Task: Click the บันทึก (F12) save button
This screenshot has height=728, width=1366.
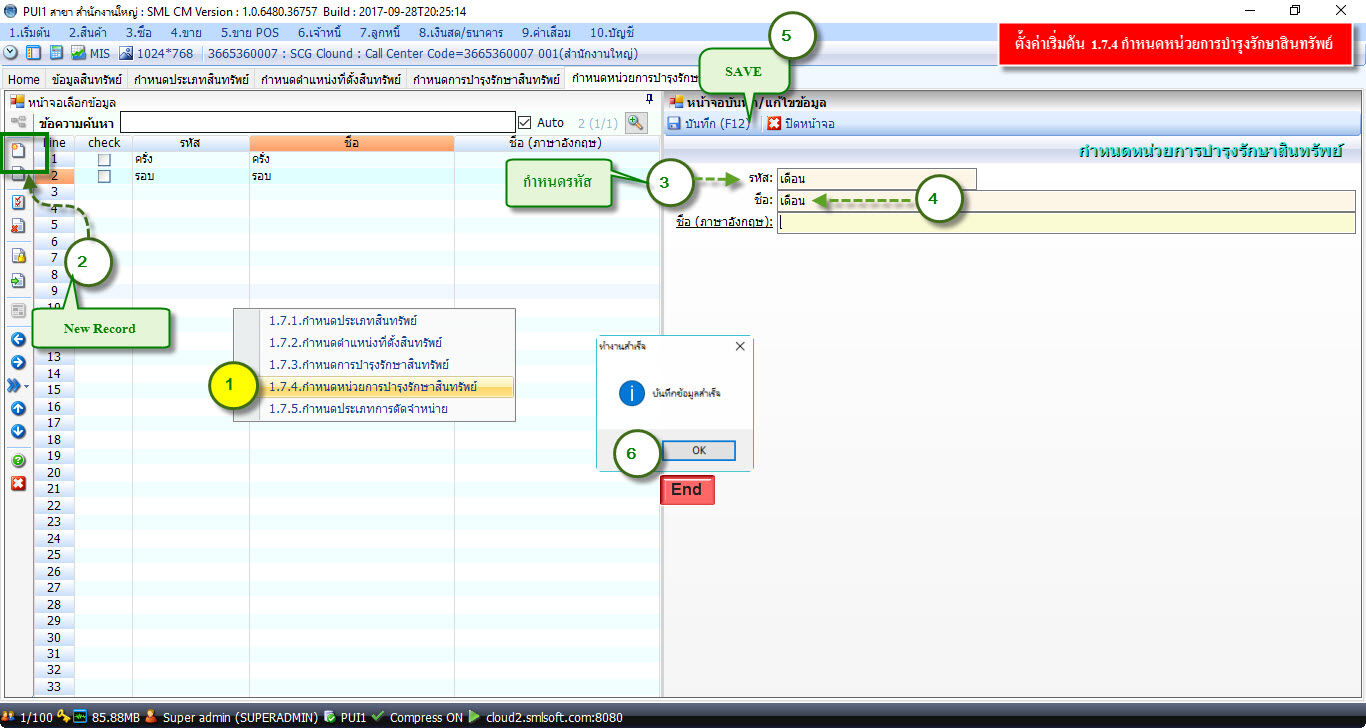Action: point(710,123)
